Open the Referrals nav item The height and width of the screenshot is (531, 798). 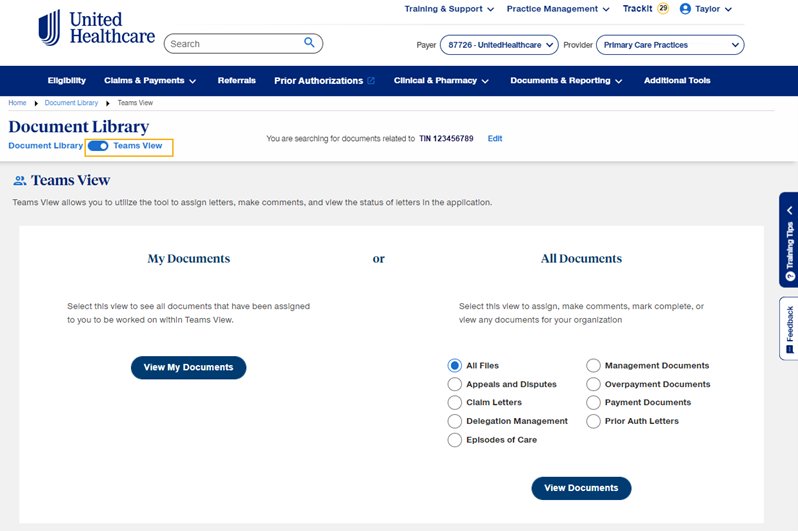[237, 80]
